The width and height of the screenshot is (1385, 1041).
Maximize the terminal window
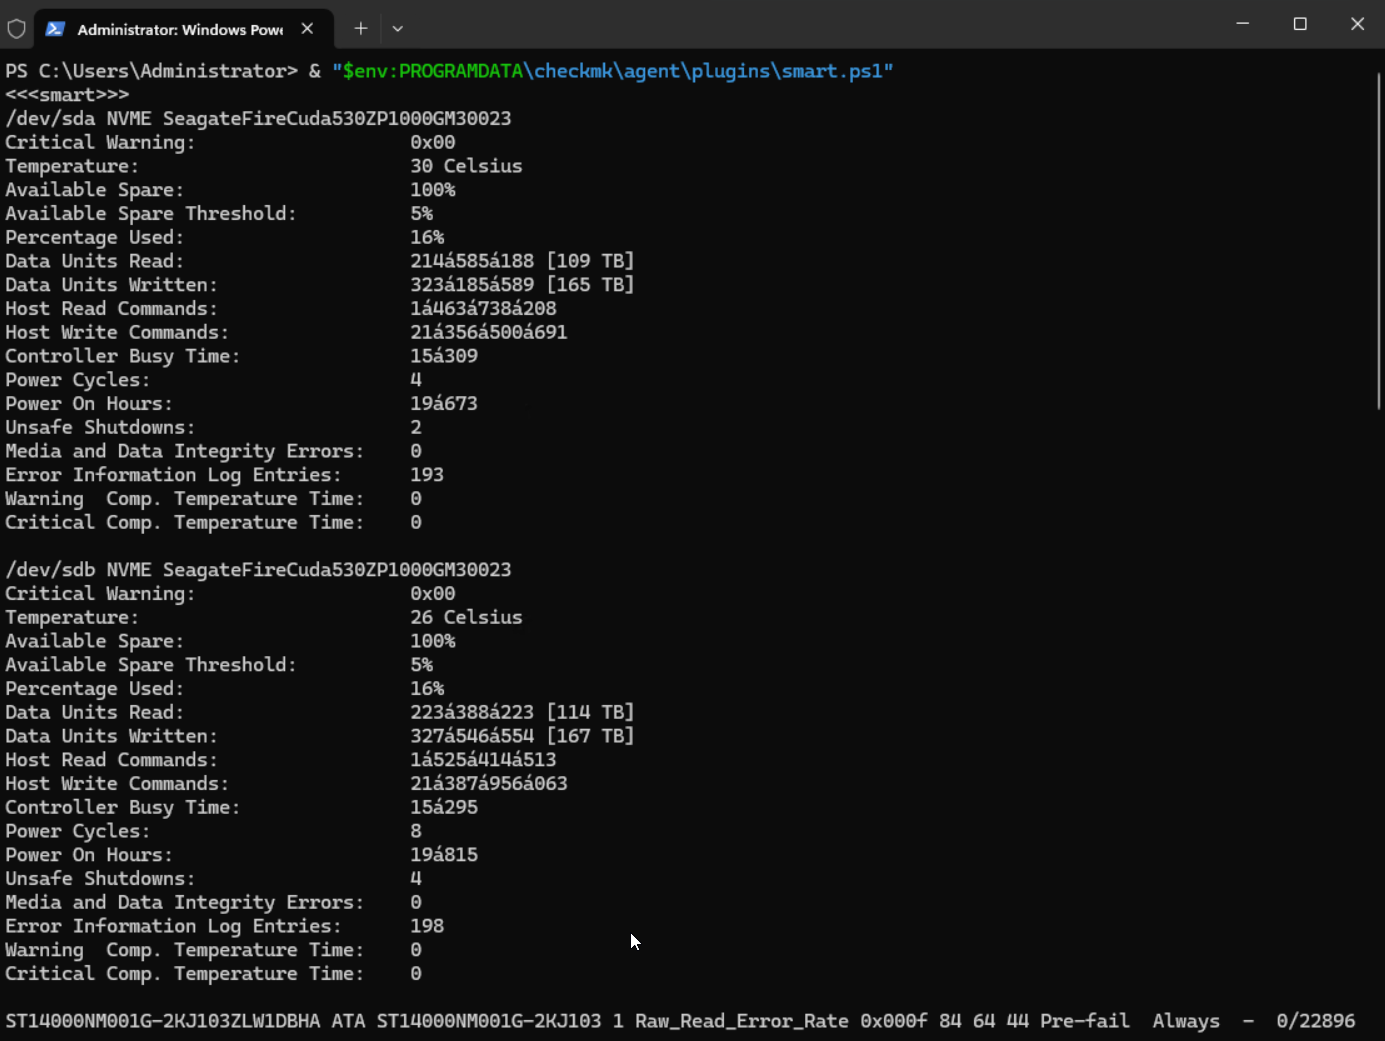pyautogui.click(x=1300, y=24)
